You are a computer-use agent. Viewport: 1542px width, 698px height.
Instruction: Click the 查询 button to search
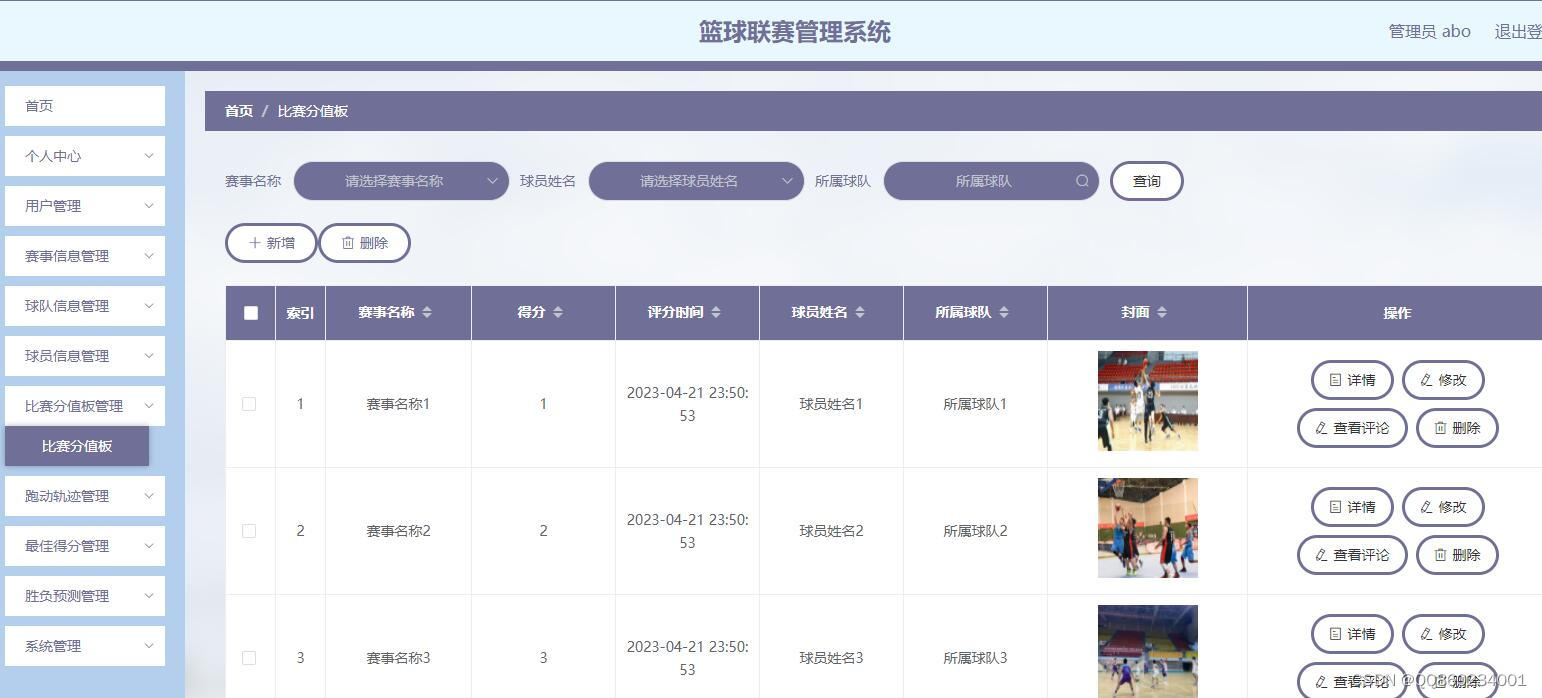pos(1146,181)
